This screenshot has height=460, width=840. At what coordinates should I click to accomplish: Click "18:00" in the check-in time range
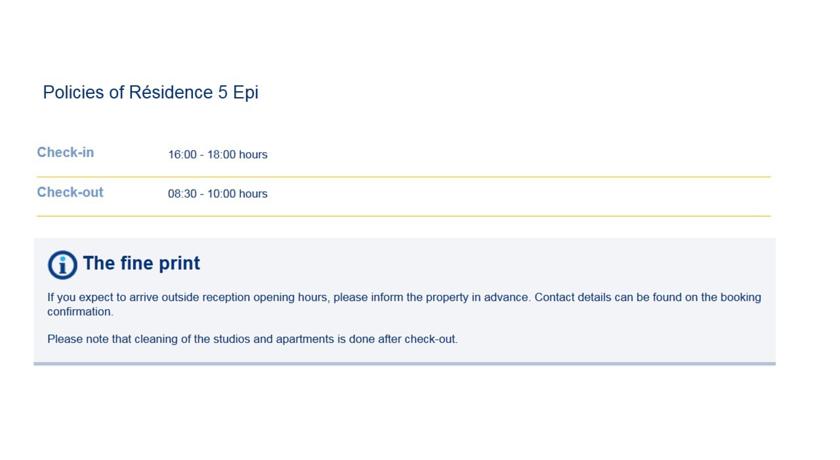tap(221, 155)
